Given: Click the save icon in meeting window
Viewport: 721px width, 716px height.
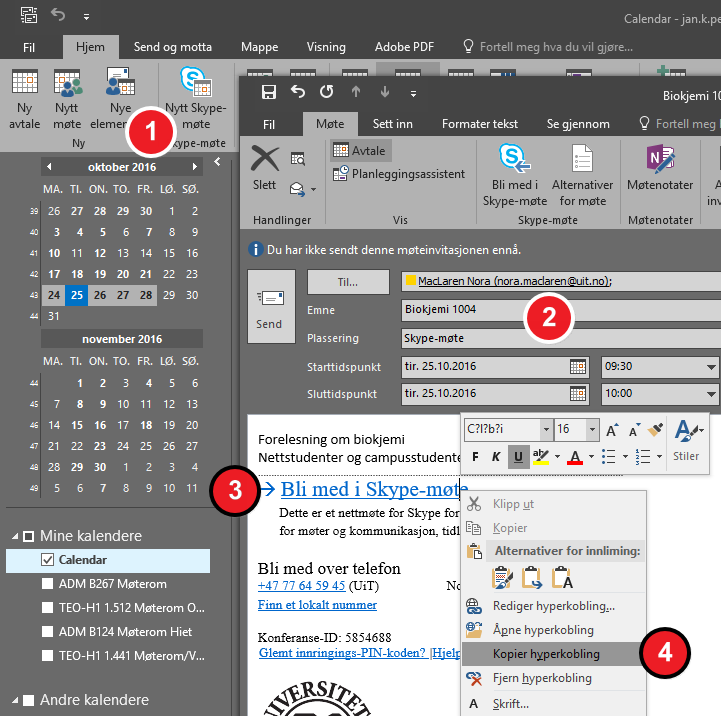Looking at the screenshot, I should pos(268,93).
